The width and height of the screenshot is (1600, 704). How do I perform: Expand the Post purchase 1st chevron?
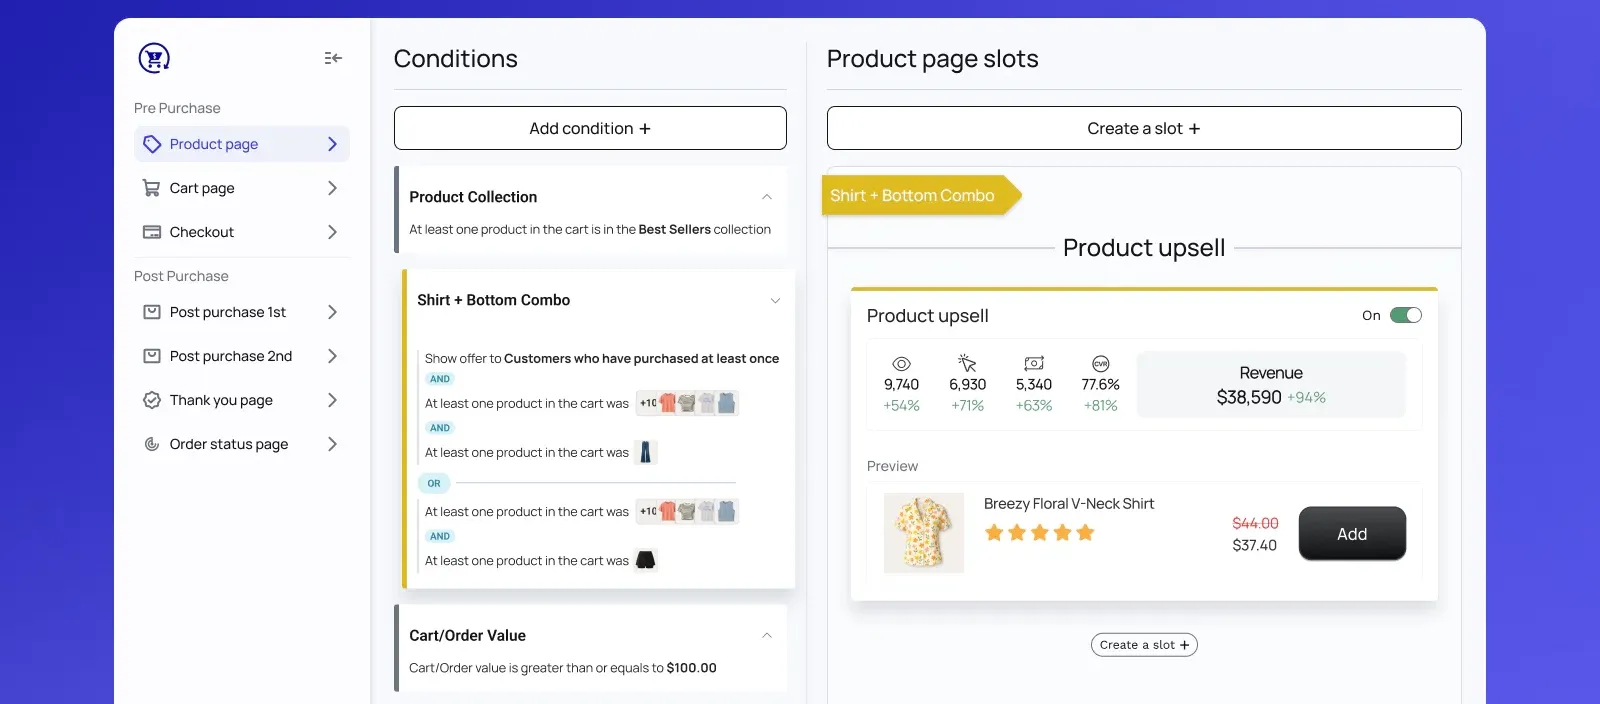333,312
